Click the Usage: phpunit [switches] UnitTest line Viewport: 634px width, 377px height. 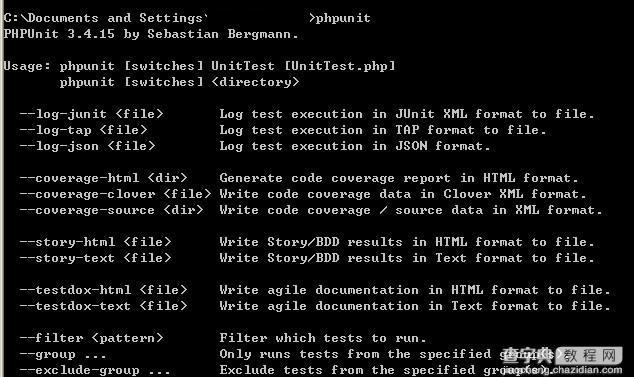200,66
